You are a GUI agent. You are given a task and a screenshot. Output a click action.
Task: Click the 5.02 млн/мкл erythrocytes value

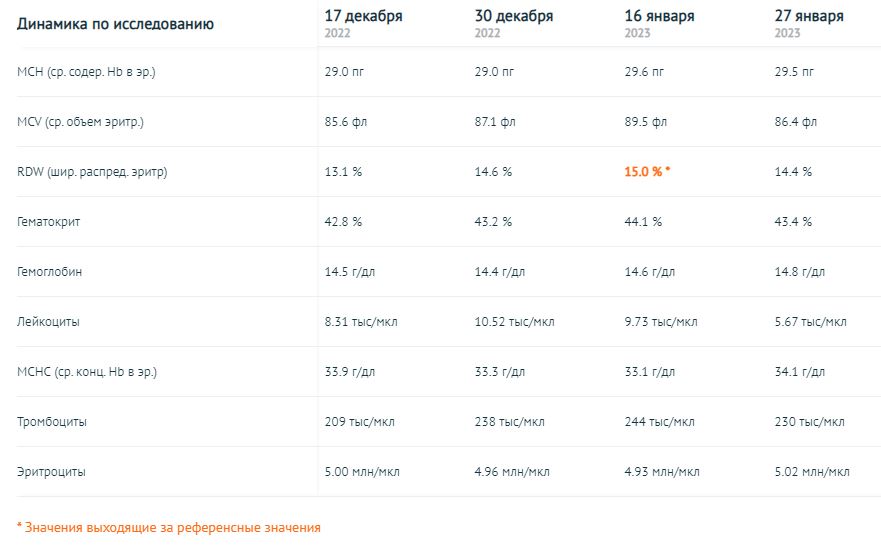812,472
